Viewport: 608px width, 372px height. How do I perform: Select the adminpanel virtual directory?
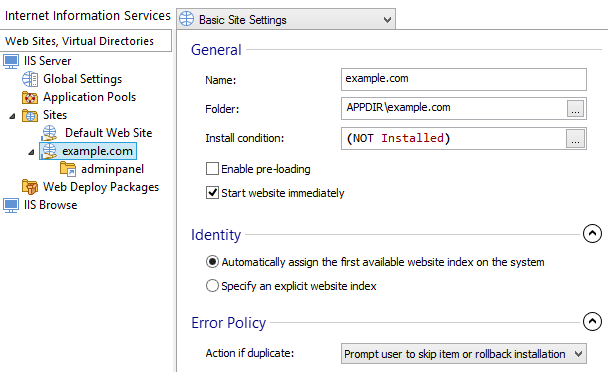(112, 169)
